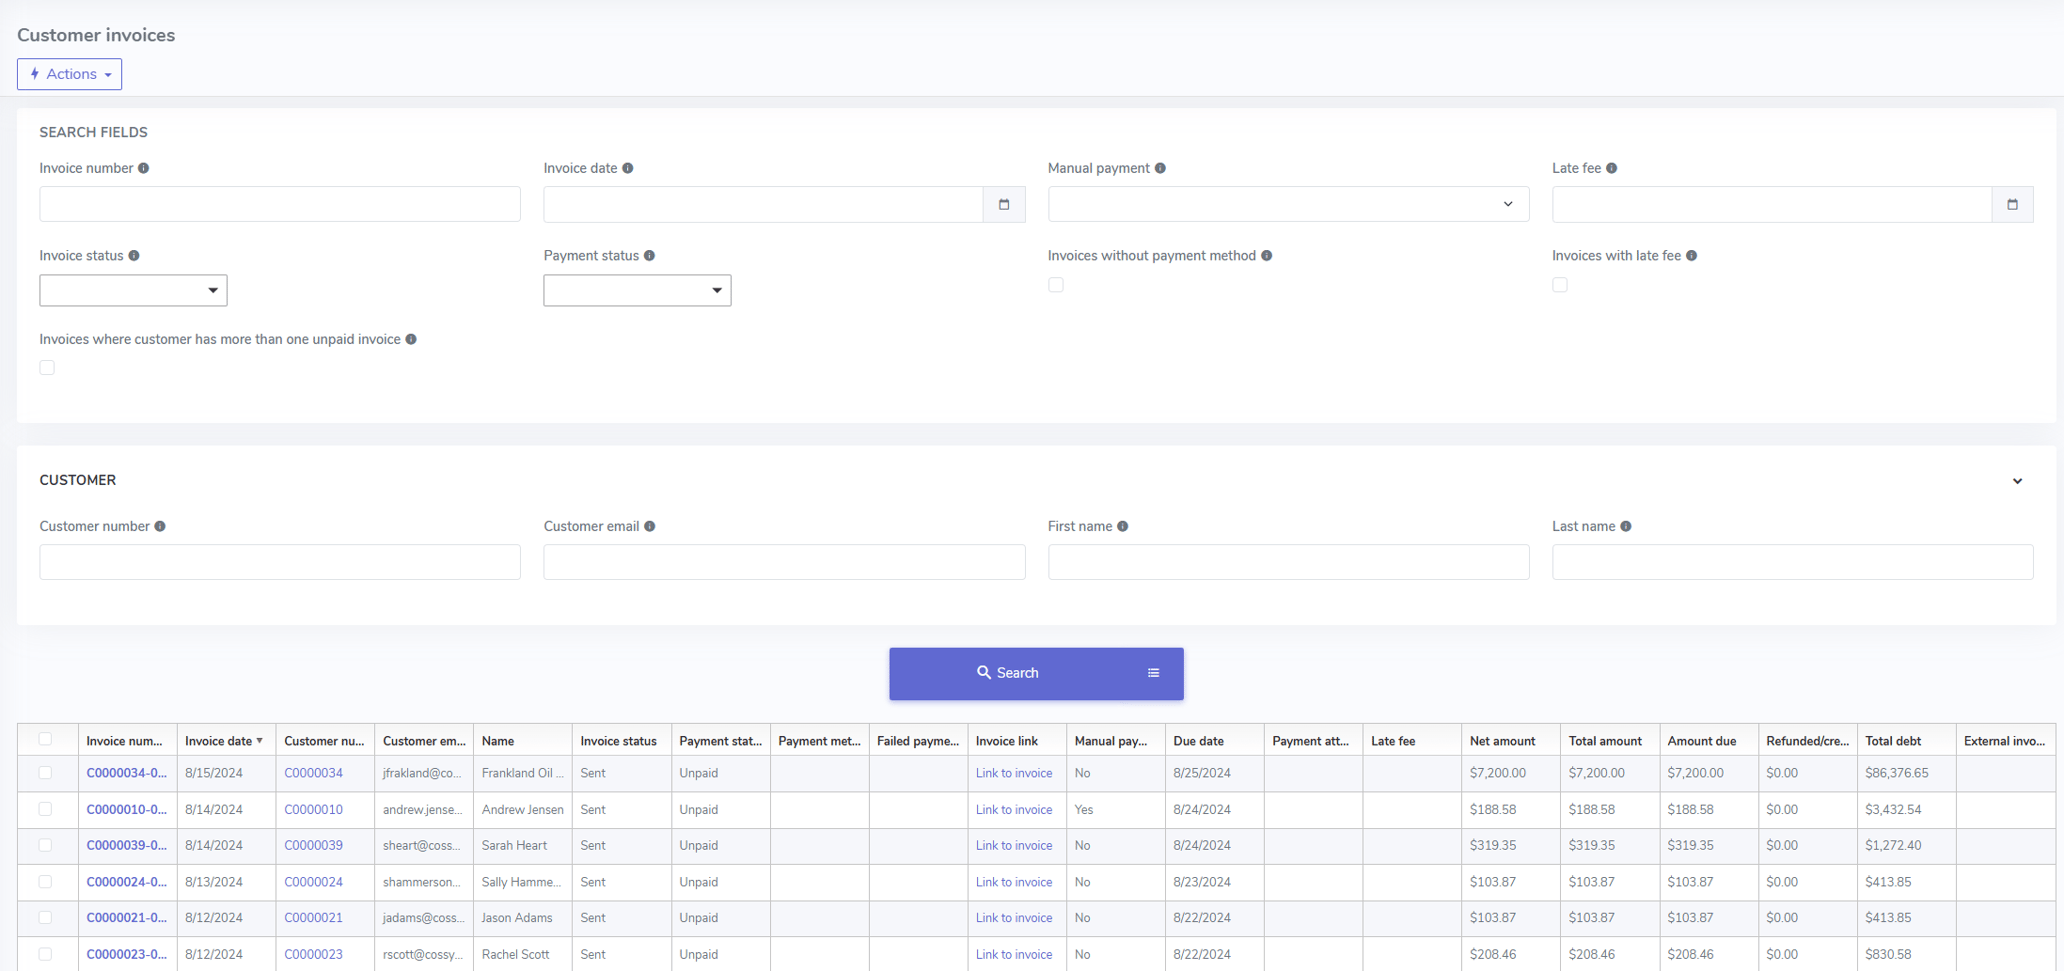
Task: Click info icon for Invoices with late fee
Action: [x=1691, y=256]
